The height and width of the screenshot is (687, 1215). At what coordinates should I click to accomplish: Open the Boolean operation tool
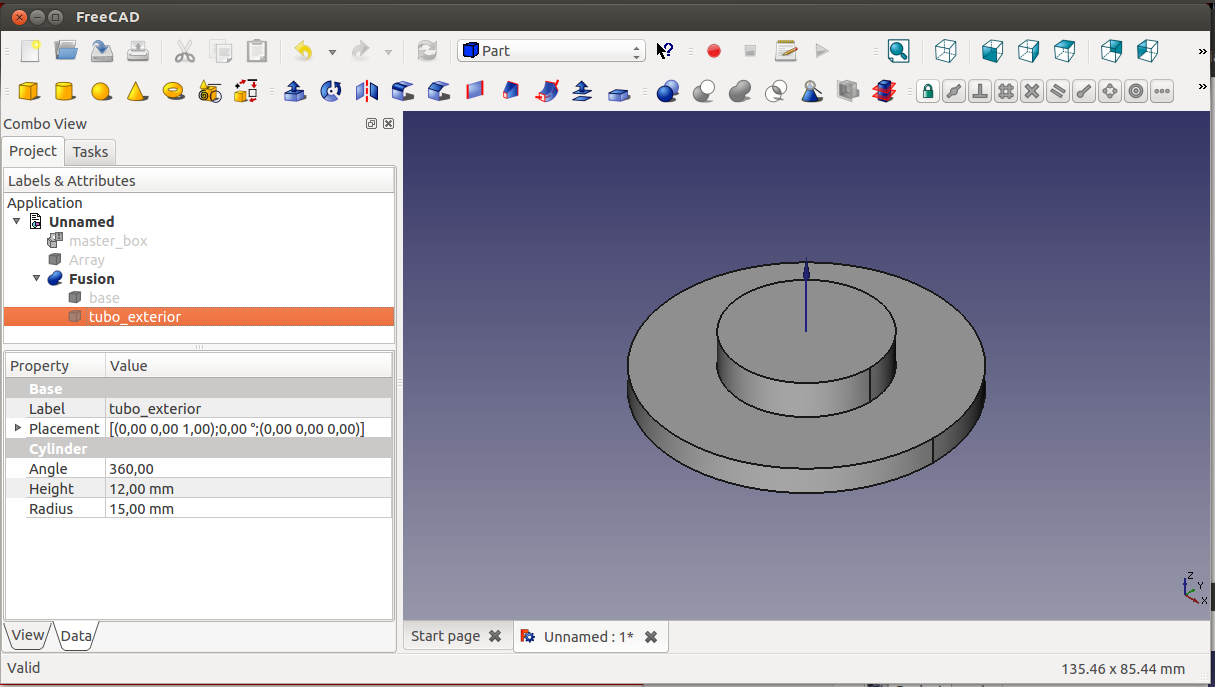[x=668, y=92]
